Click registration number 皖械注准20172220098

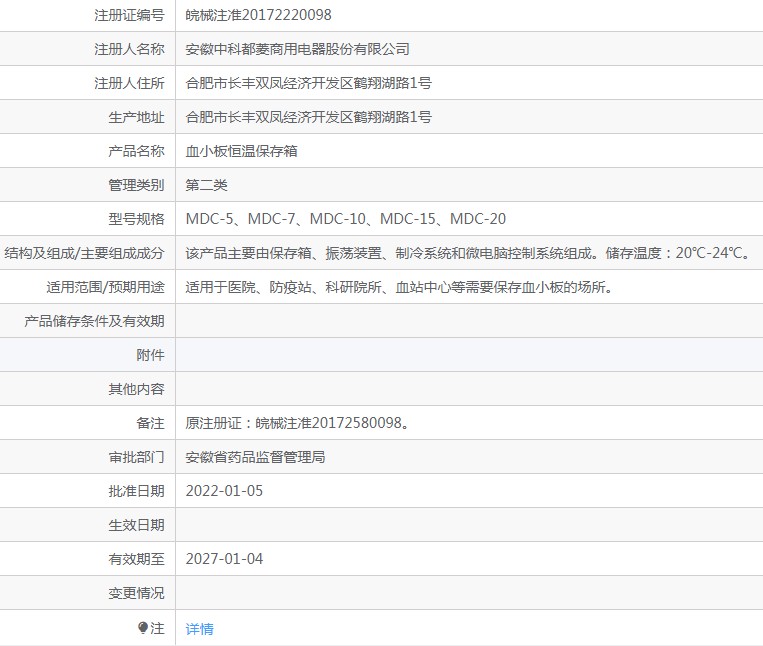point(259,15)
